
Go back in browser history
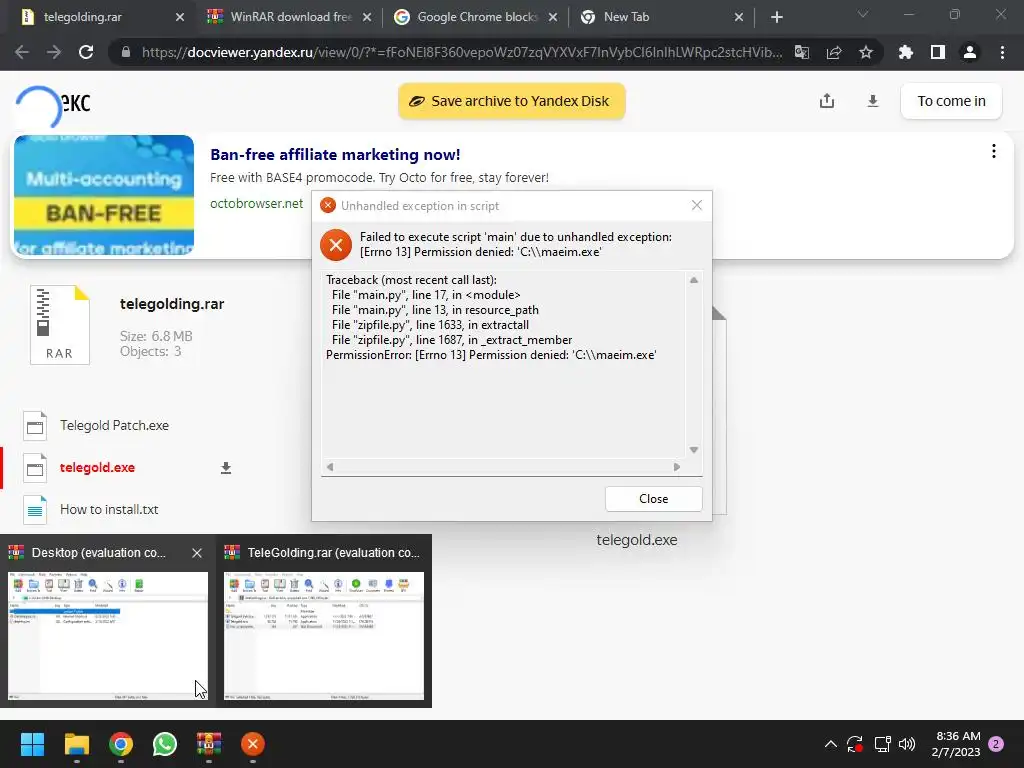point(22,52)
